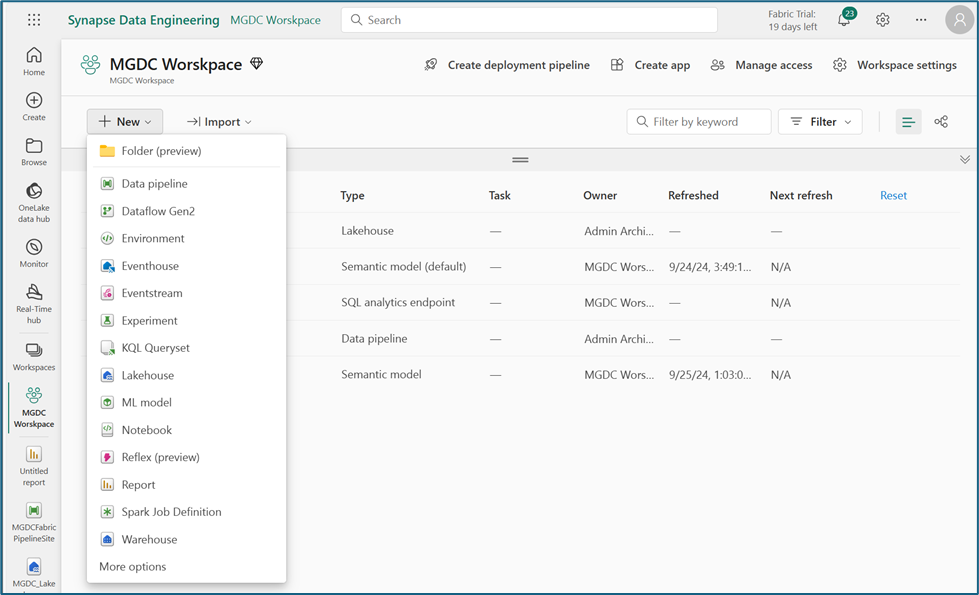Open More options in New menu

click(x=132, y=567)
